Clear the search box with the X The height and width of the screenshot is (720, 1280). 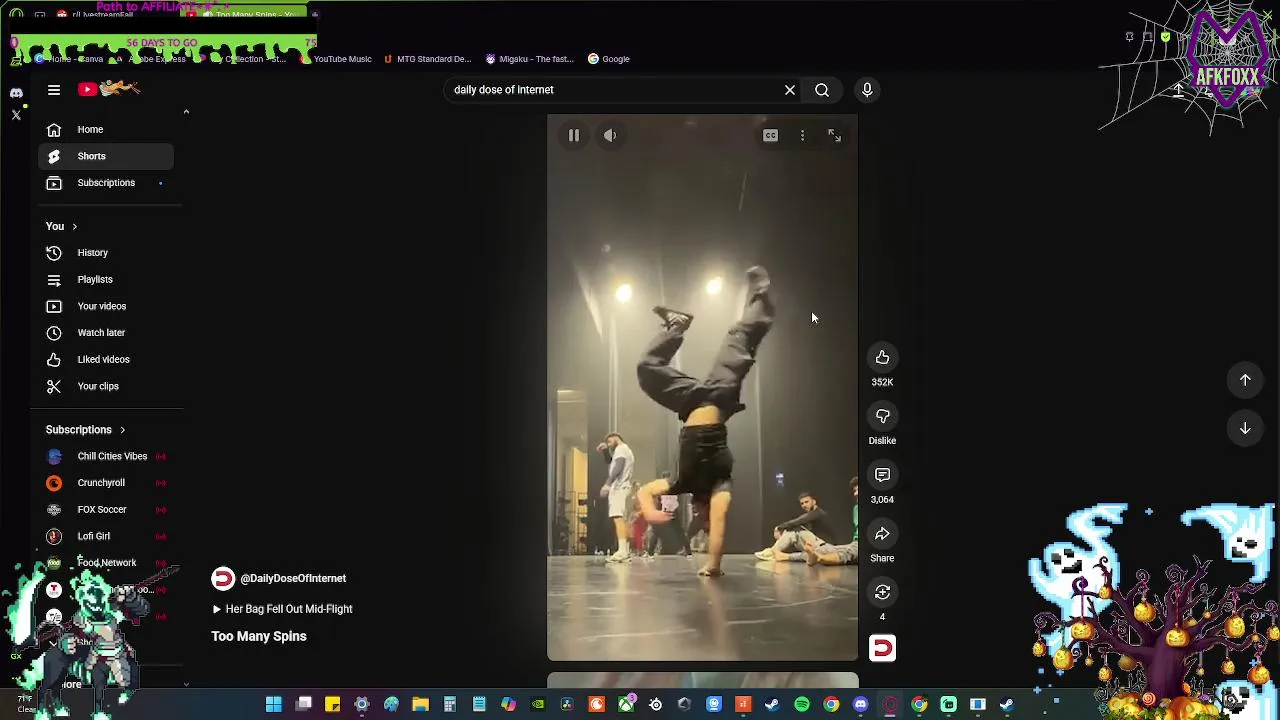pos(790,90)
